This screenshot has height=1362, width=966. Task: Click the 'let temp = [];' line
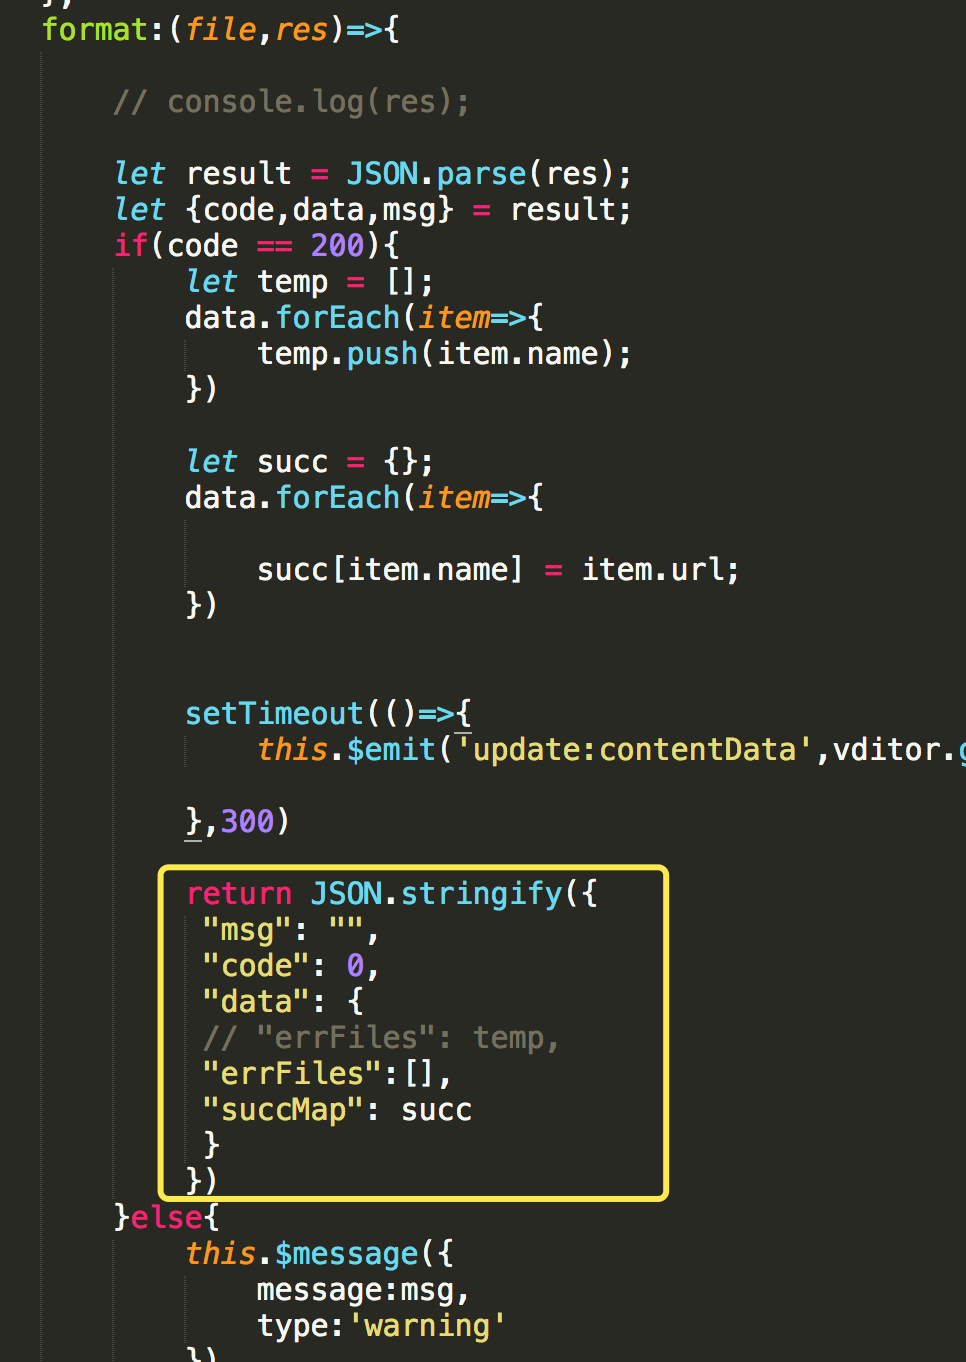309,282
